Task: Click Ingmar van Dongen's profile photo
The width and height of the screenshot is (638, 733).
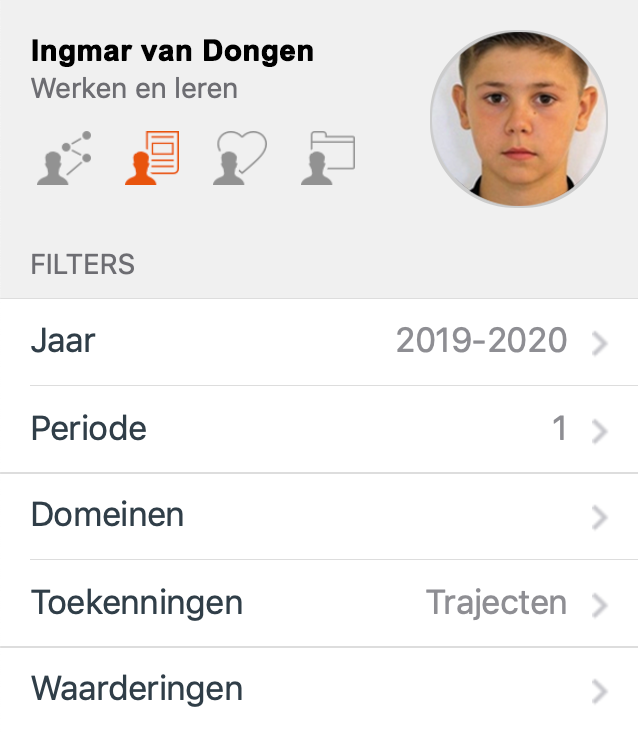Action: pyautogui.click(x=519, y=119)
